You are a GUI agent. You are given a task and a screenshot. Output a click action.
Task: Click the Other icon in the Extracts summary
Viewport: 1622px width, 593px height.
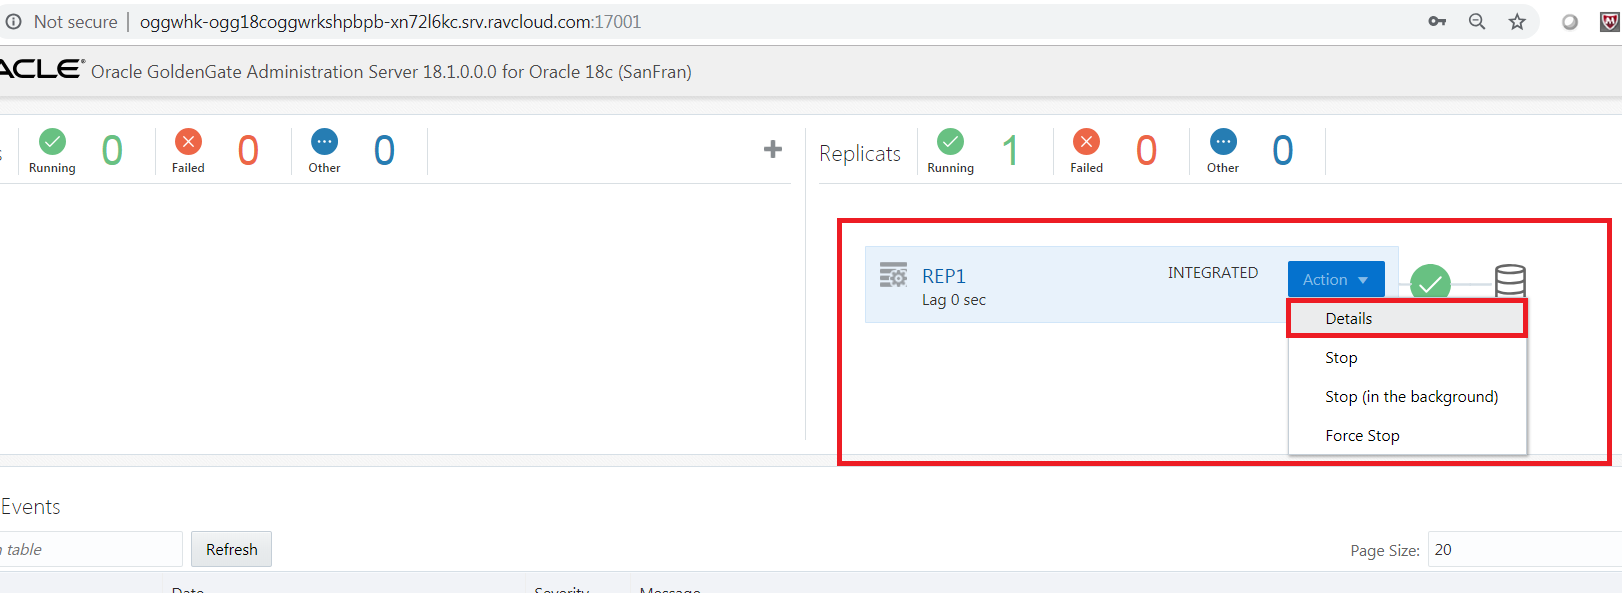(x=324, y=141)
